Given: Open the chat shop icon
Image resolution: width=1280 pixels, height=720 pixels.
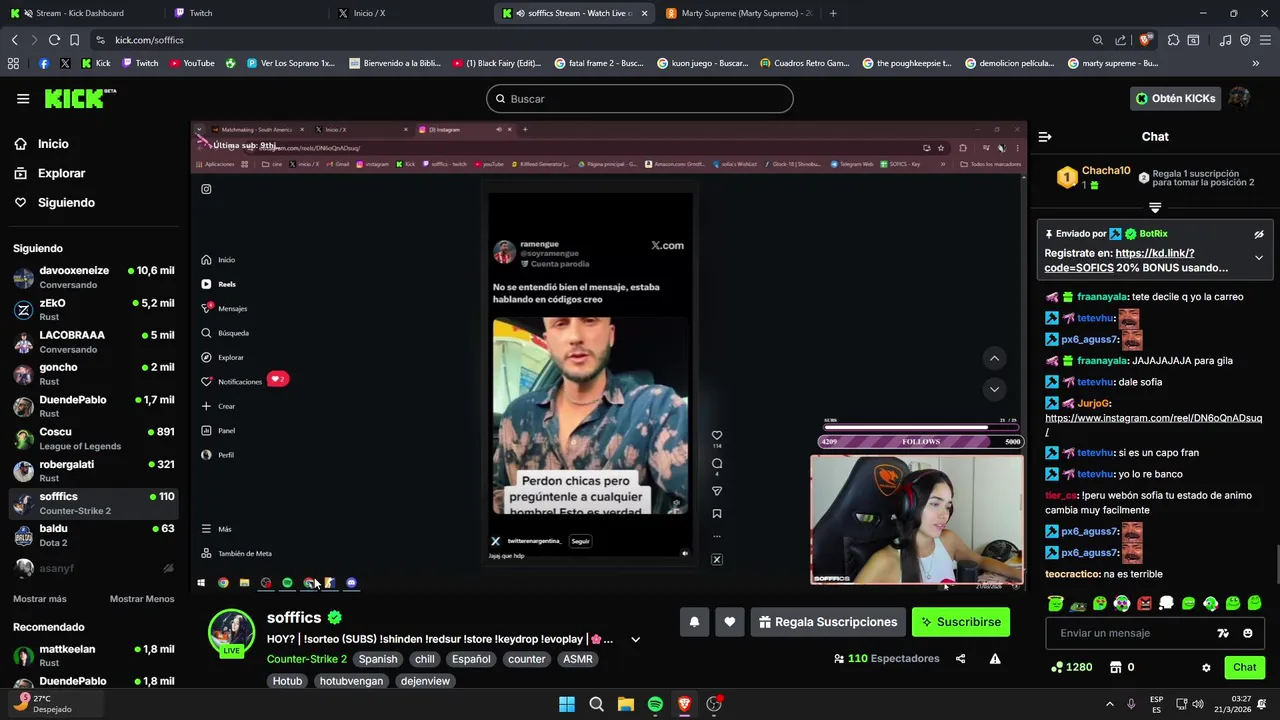Looking at the screenshot, I should [x=1116, y=667].
